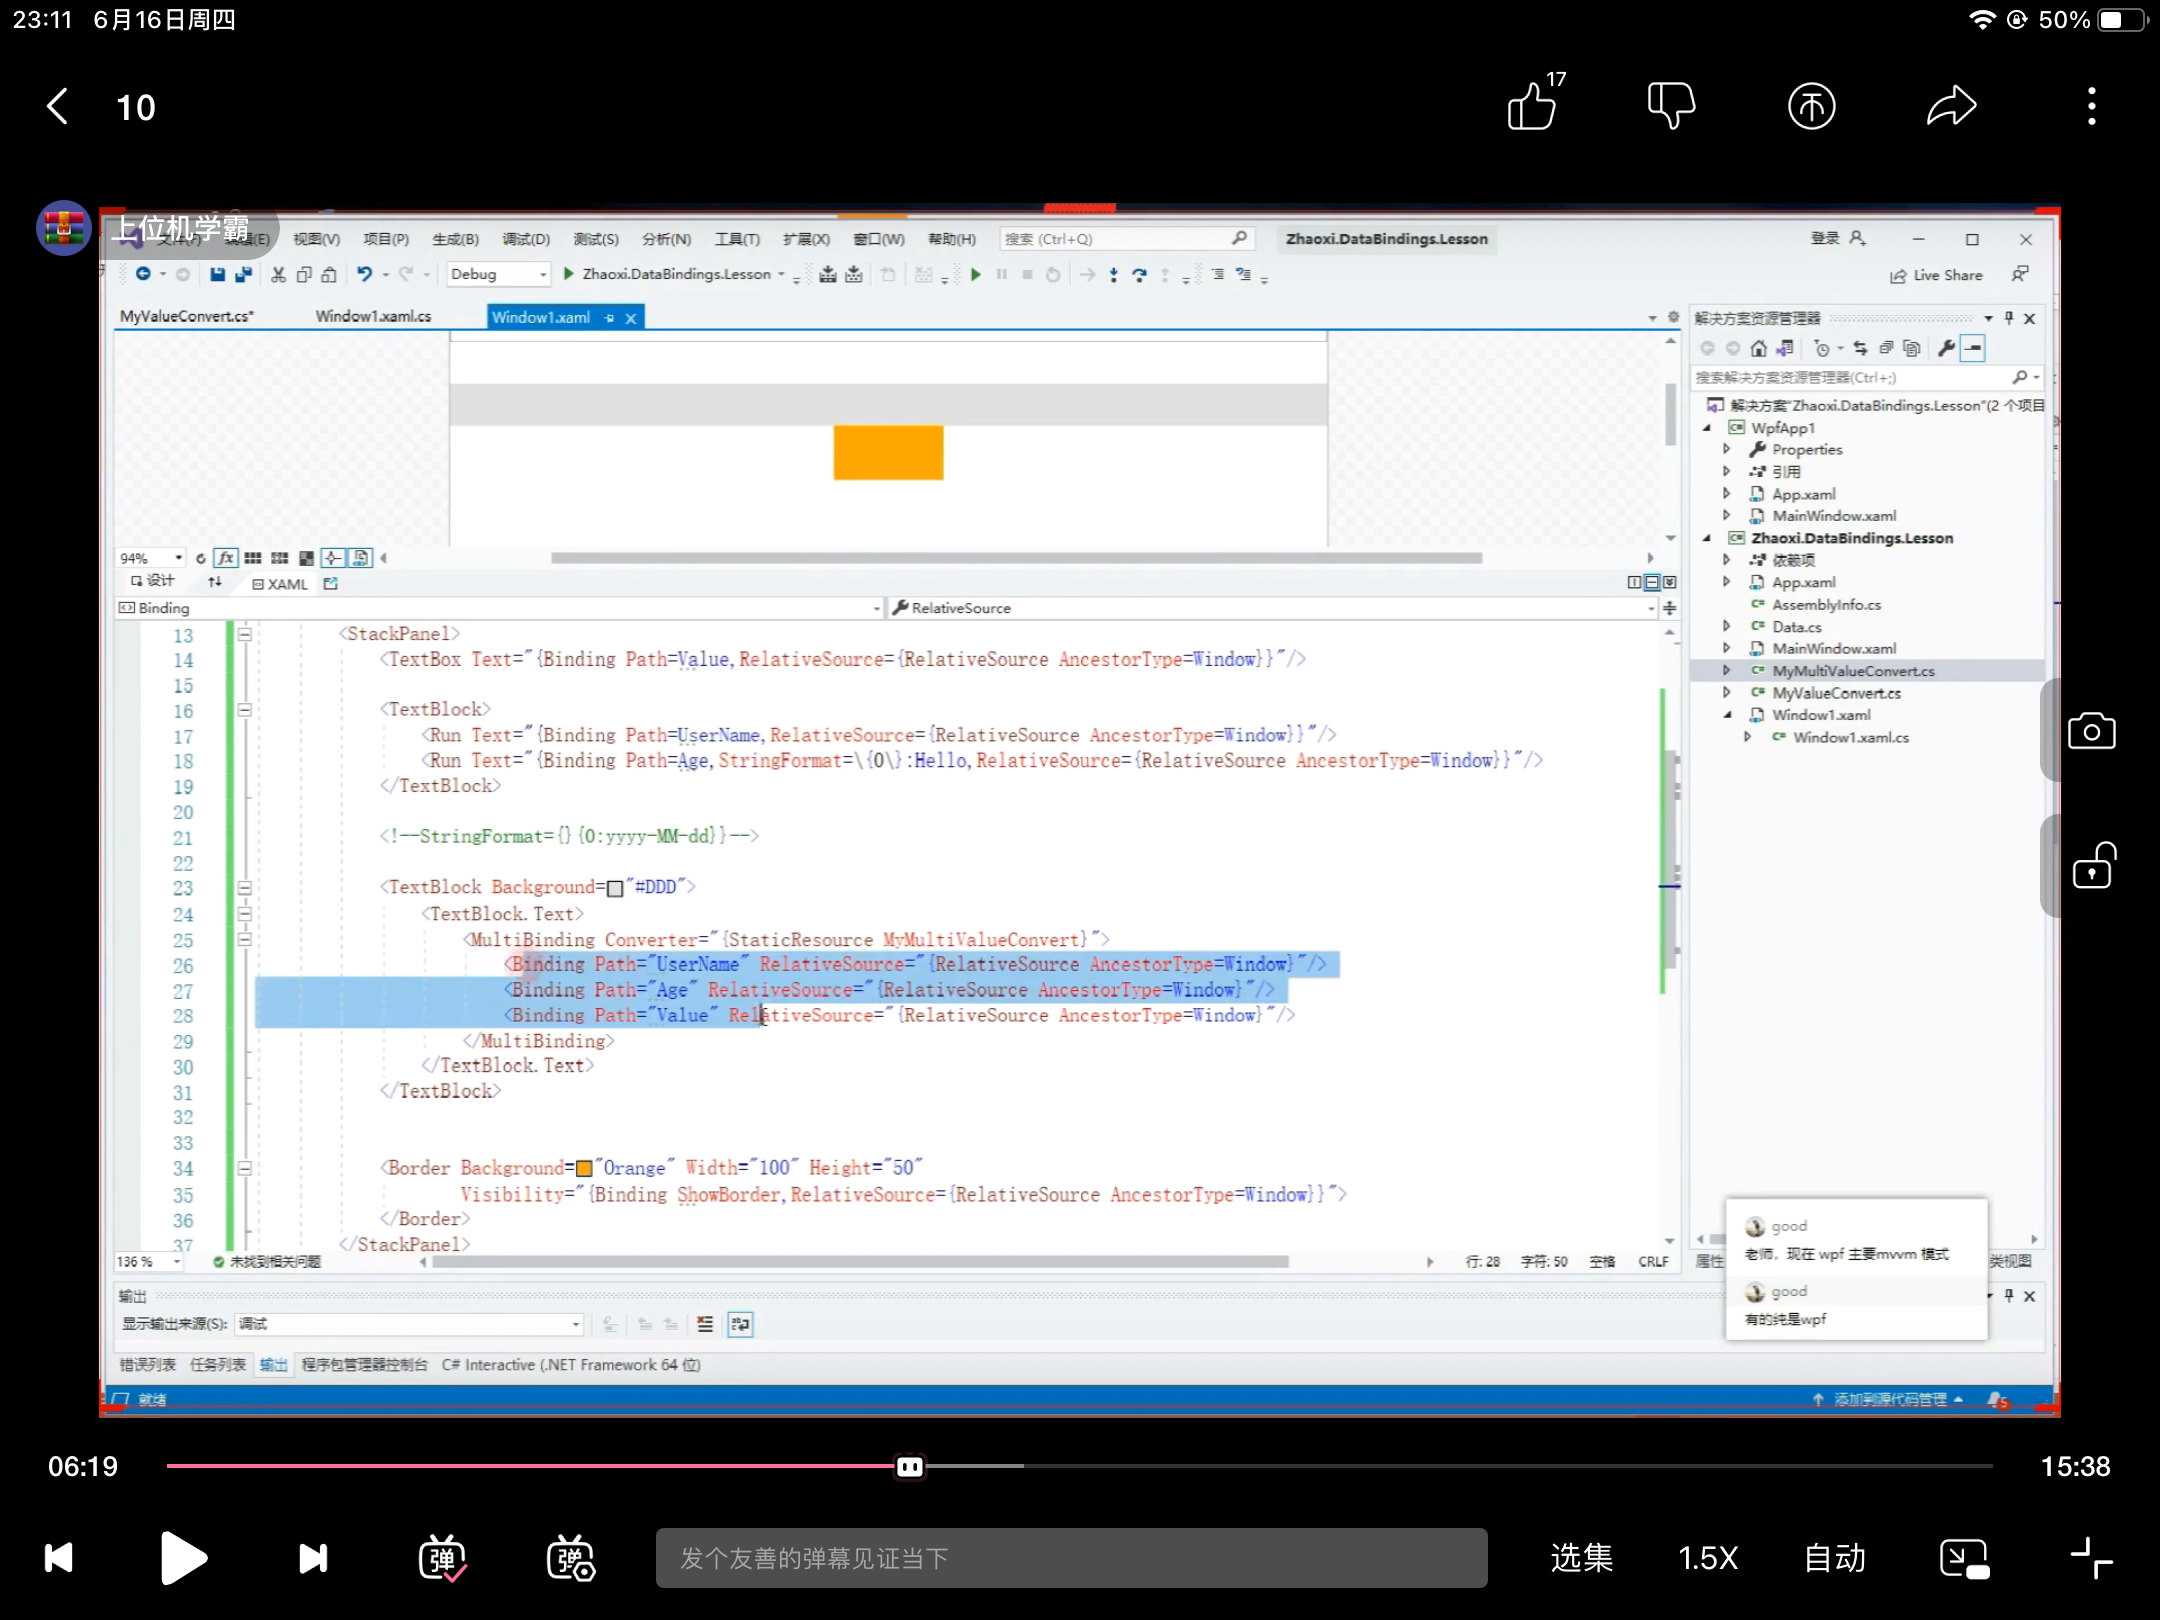
Task: Skip to the next video
Action: coord(313,1558)
